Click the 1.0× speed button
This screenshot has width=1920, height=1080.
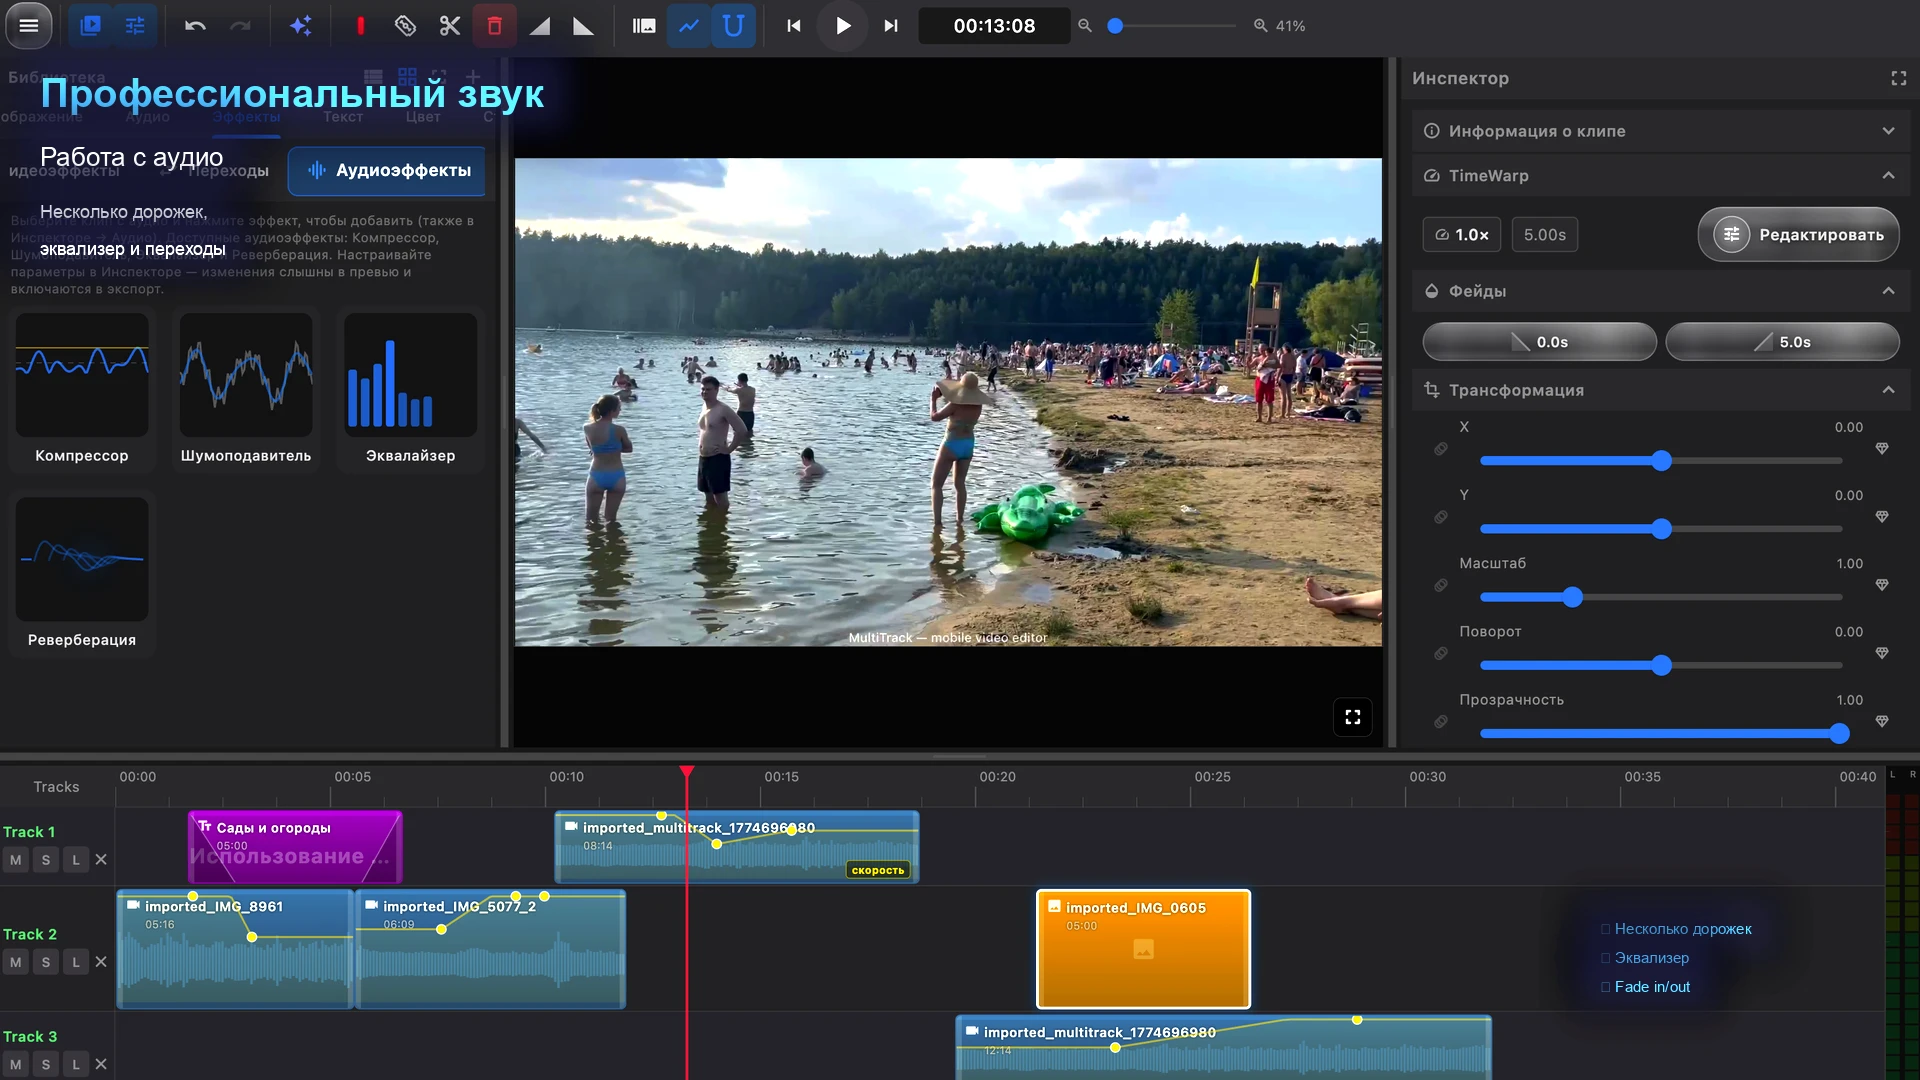pos(1461,235)
